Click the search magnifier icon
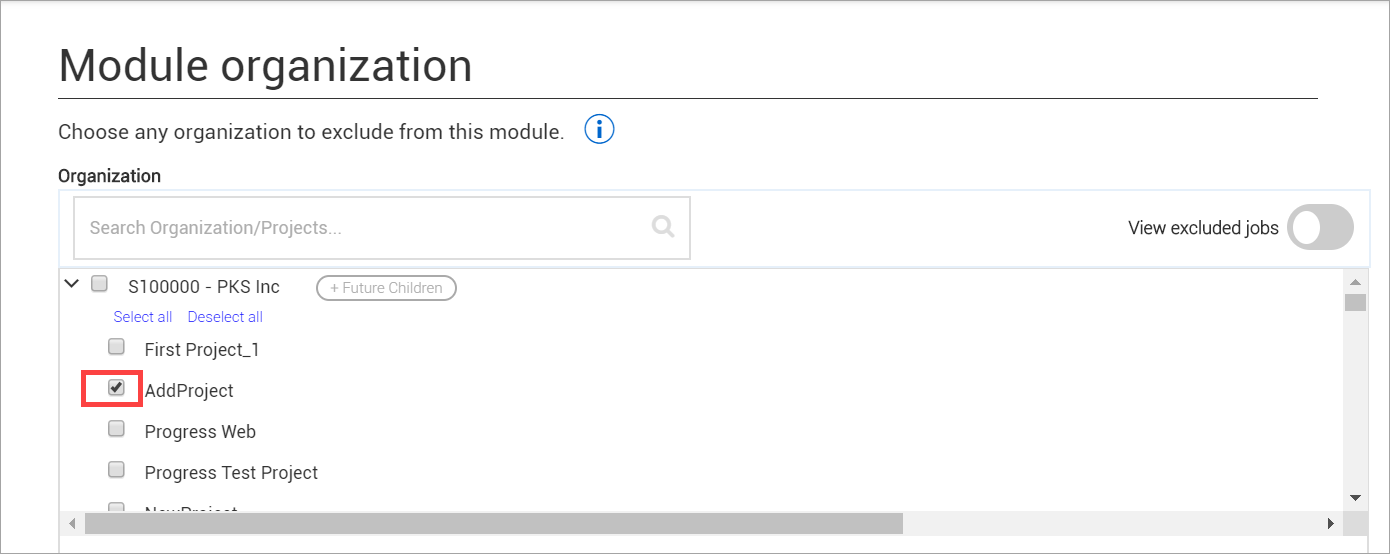 (663, 227)
